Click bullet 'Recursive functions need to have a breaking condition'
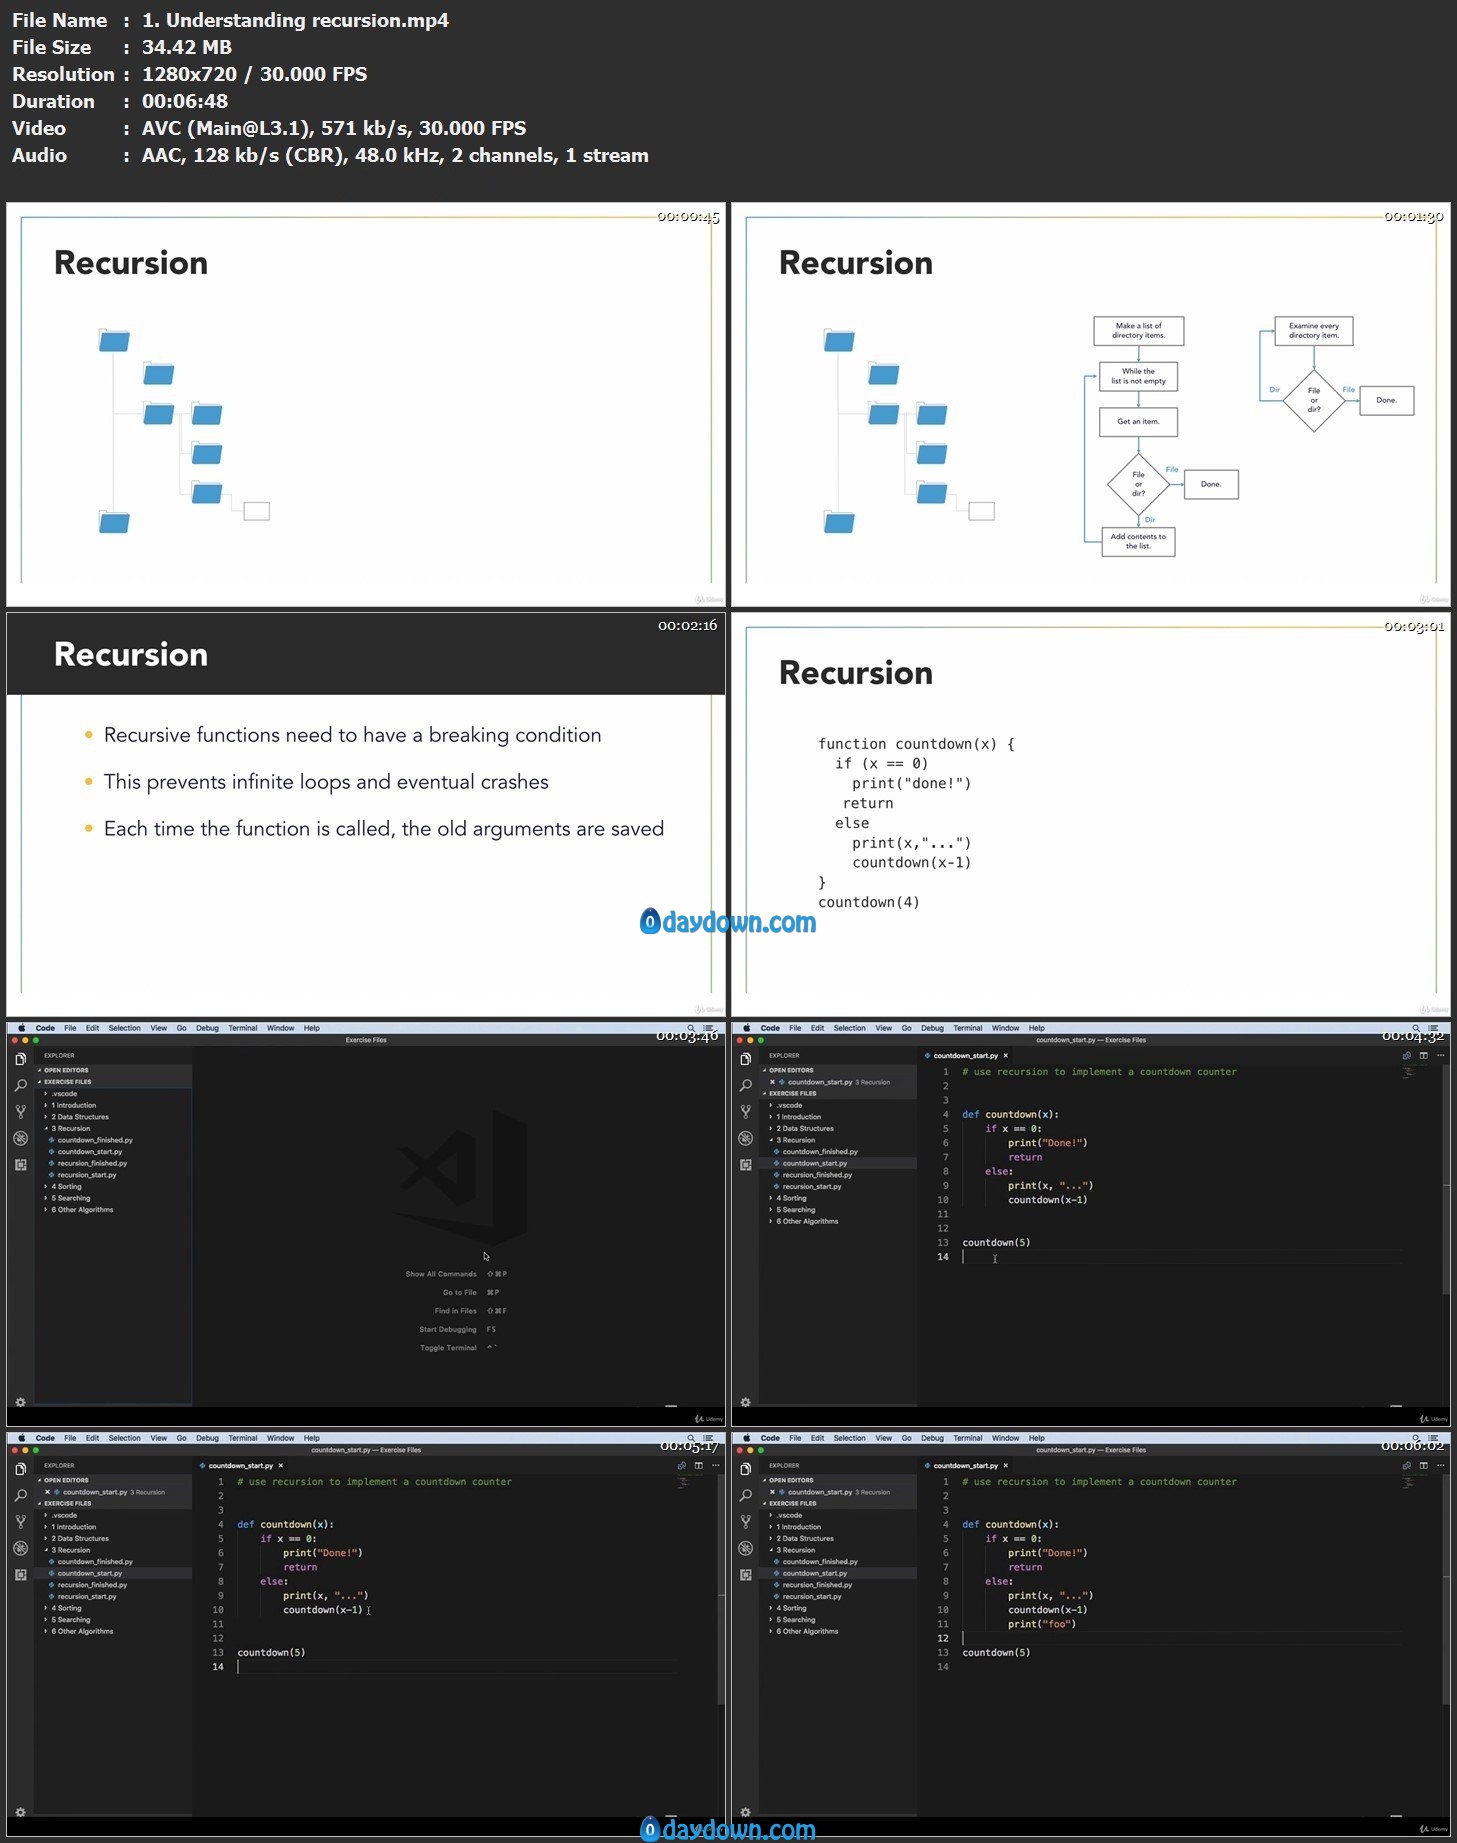 (x=352, y=735)
